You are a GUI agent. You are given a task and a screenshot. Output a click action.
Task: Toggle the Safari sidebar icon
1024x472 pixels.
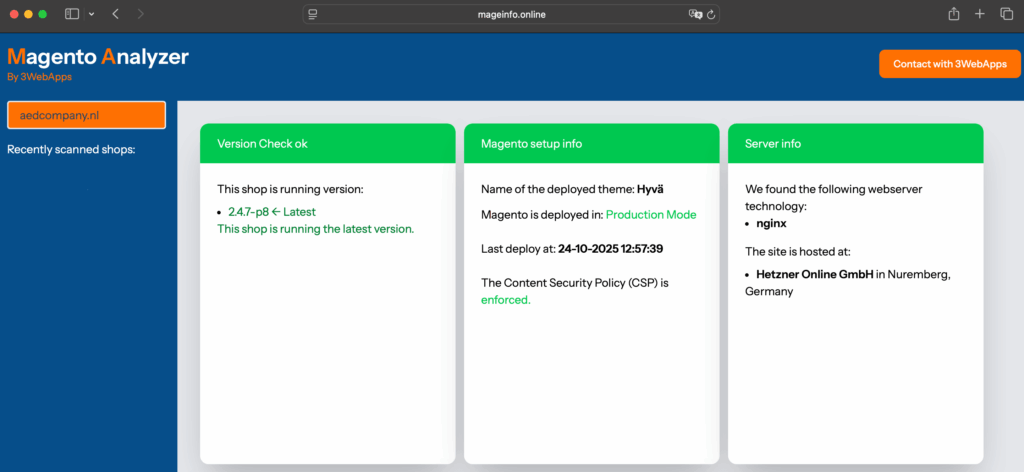point(72,14)
